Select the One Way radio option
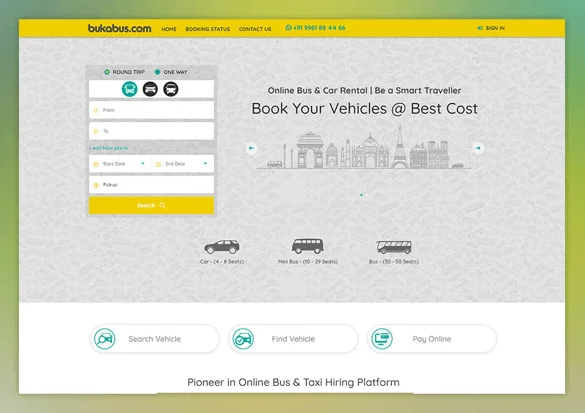 pos(157,72)
